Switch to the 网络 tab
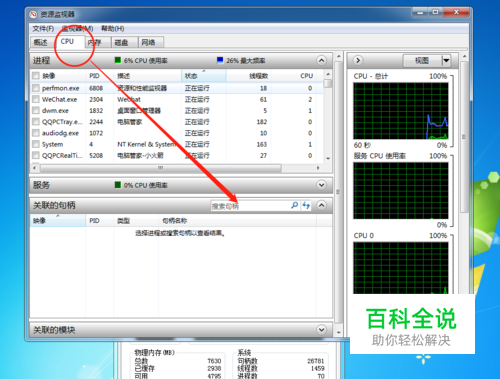500x379 pixels. (x=151, y=42)
